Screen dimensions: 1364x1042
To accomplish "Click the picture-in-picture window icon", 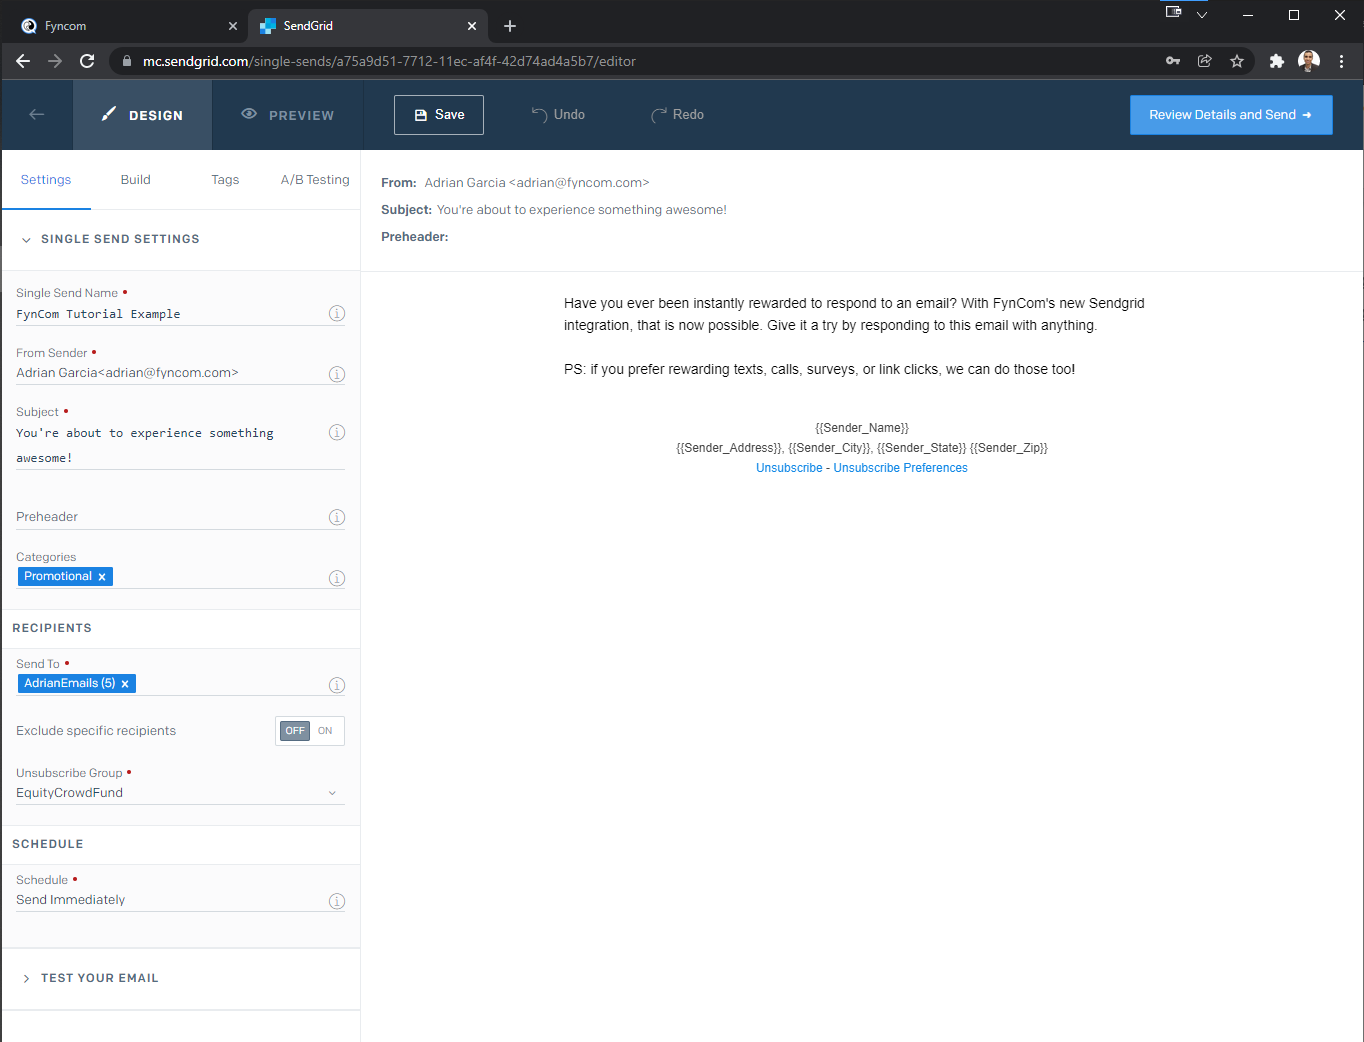I will tap(1174, 13).
